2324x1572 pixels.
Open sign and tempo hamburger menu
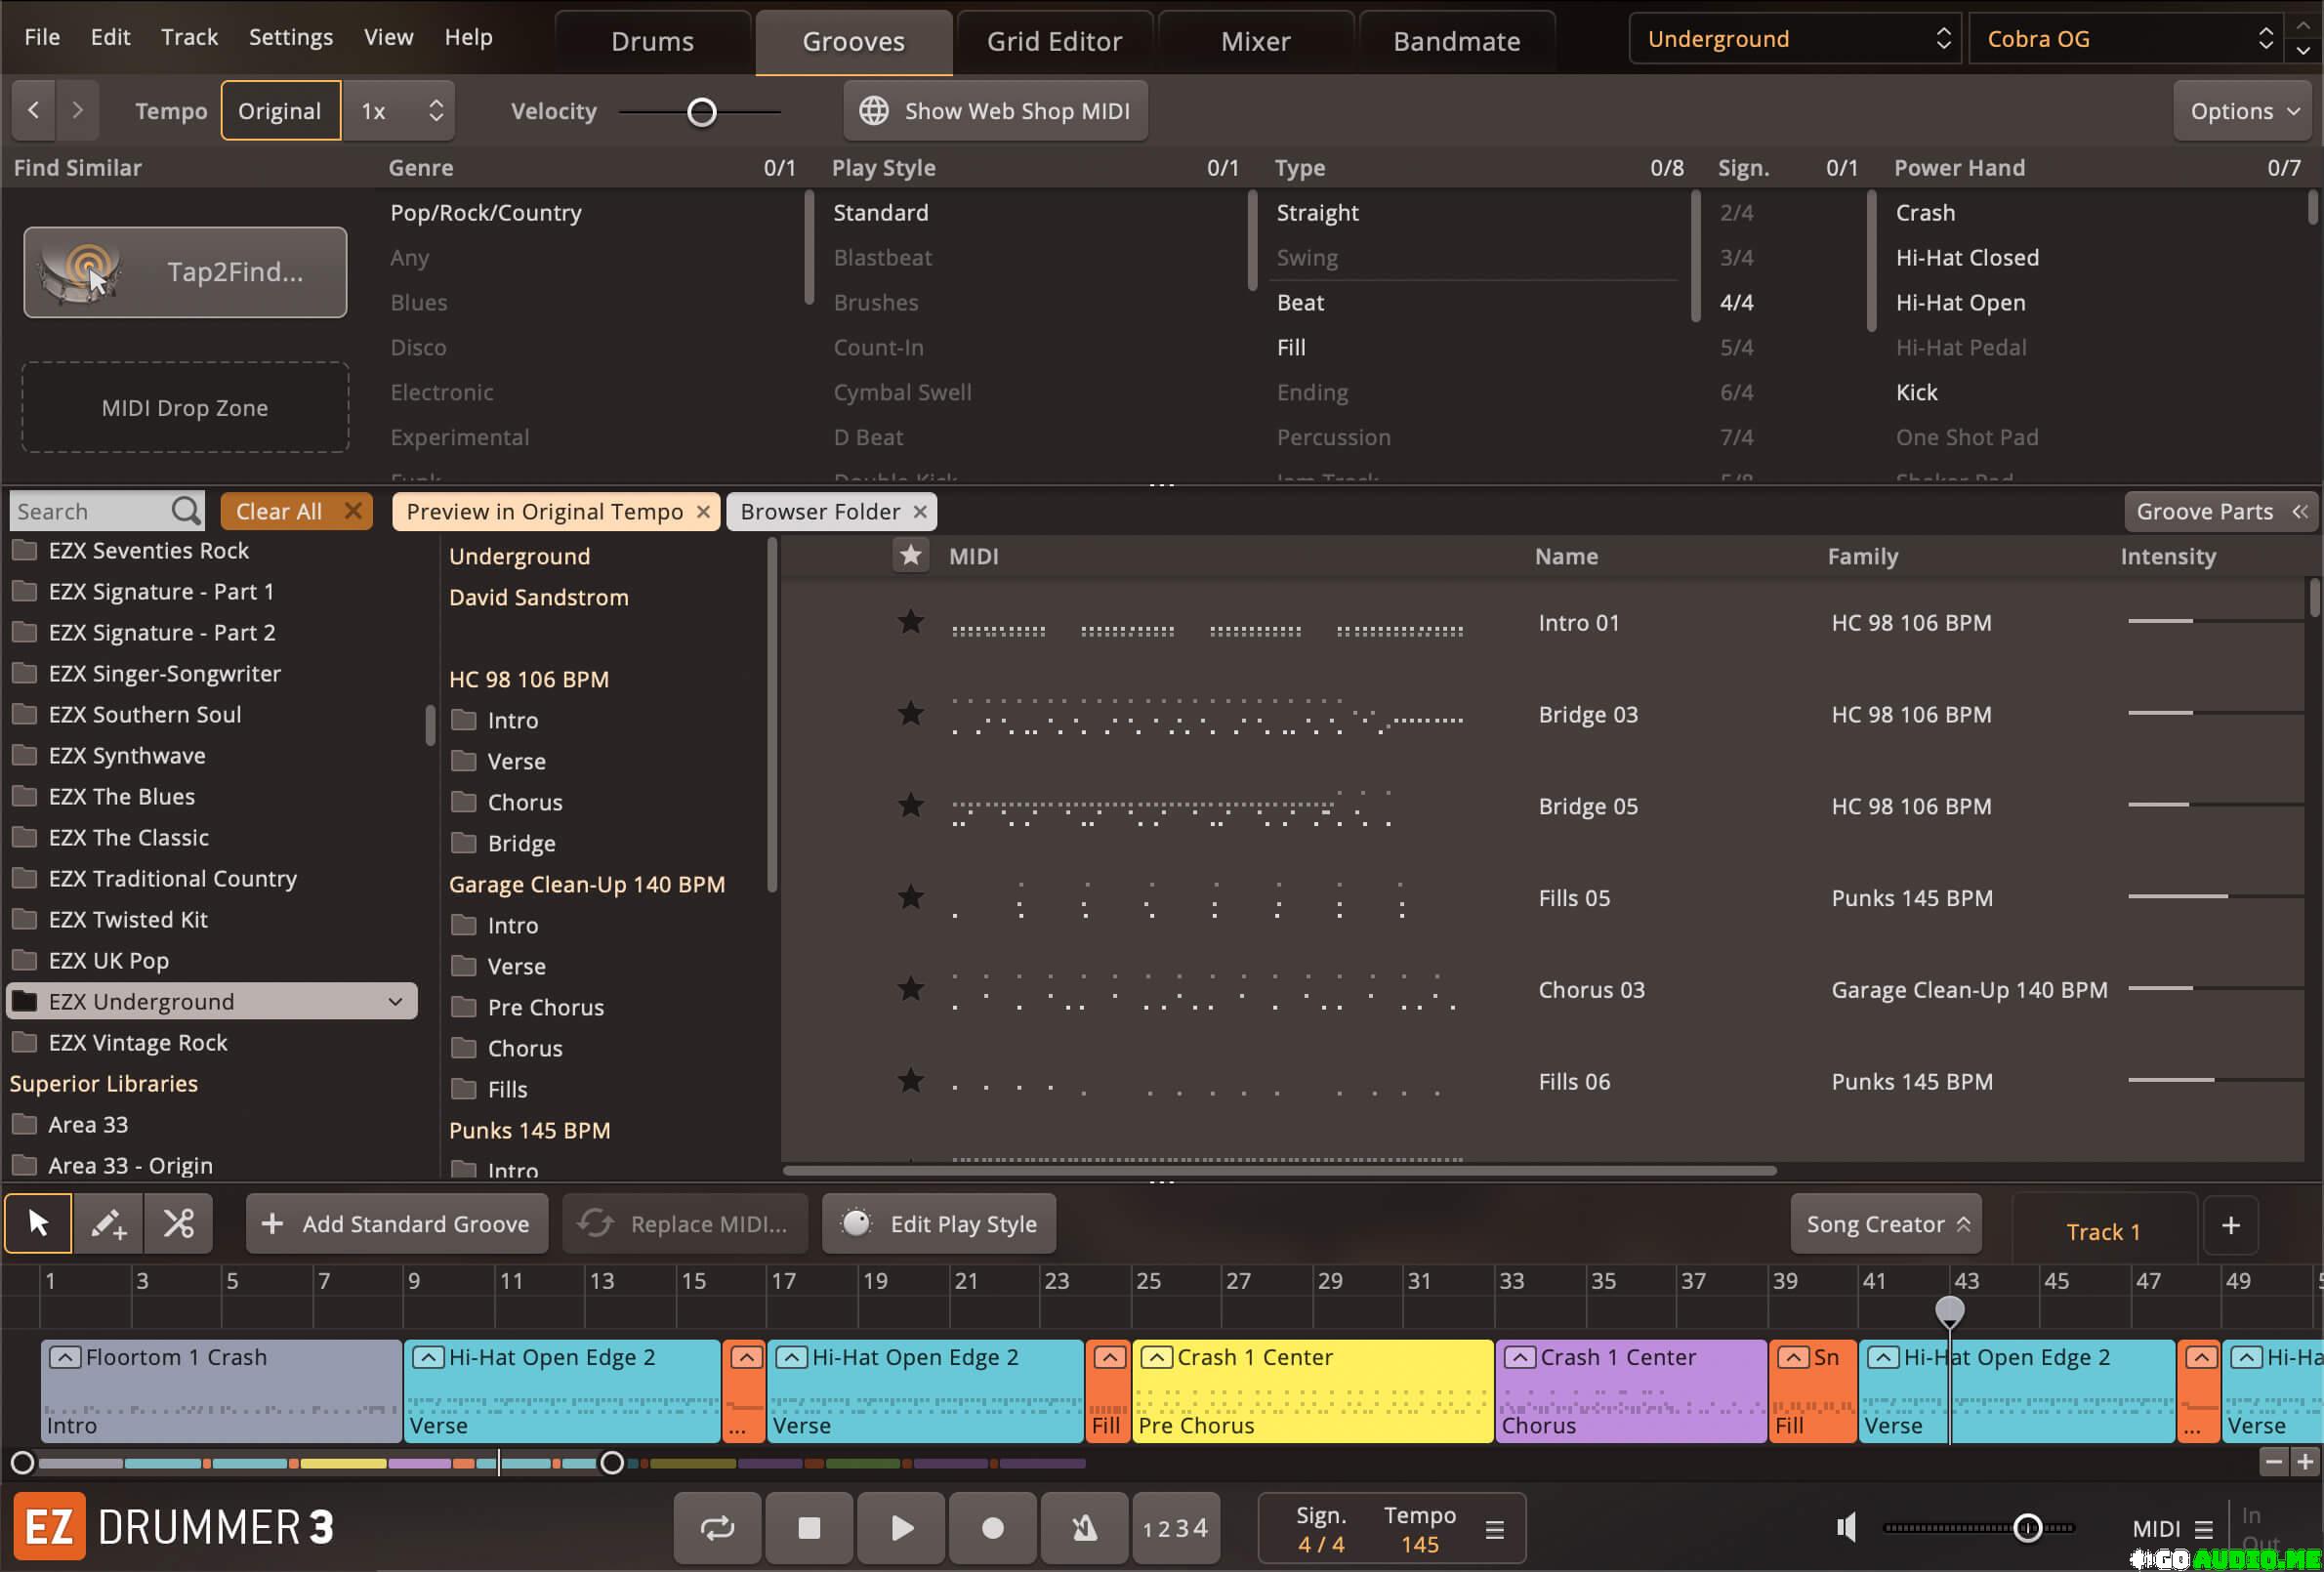coord(1494,1530)
